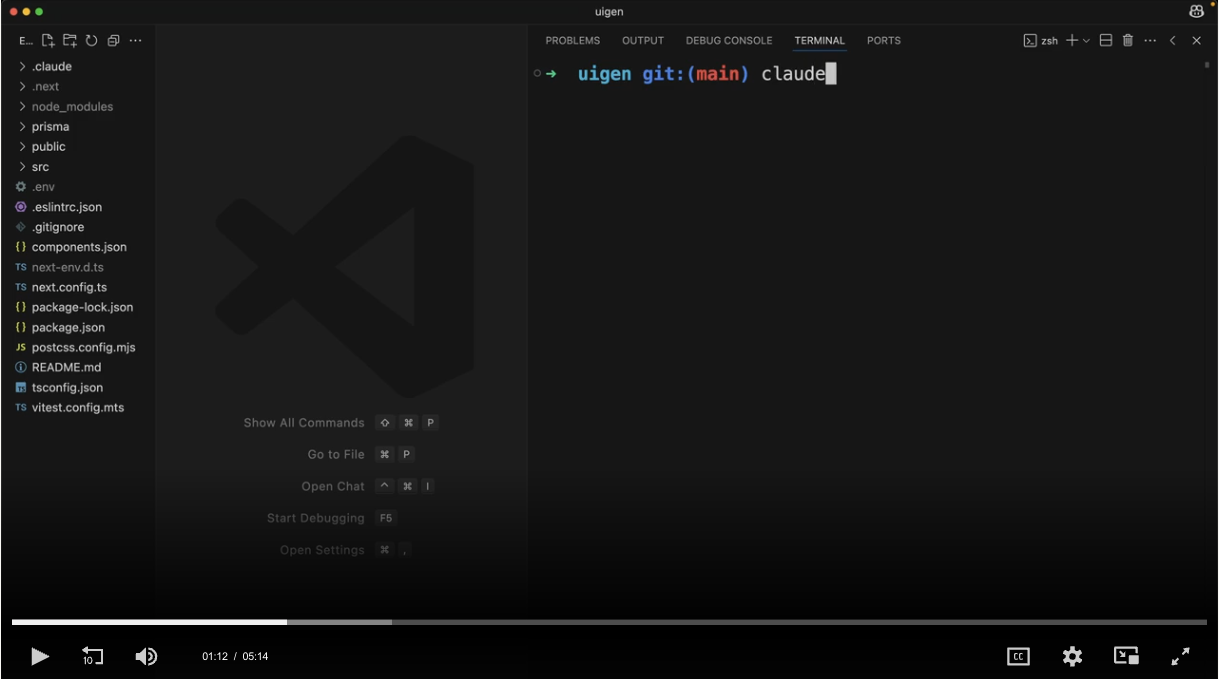Image resolution: width=1219 pixels, height=679 pixels.
Task: Create a new terminal with plus icon
Action: point(1072,41)
